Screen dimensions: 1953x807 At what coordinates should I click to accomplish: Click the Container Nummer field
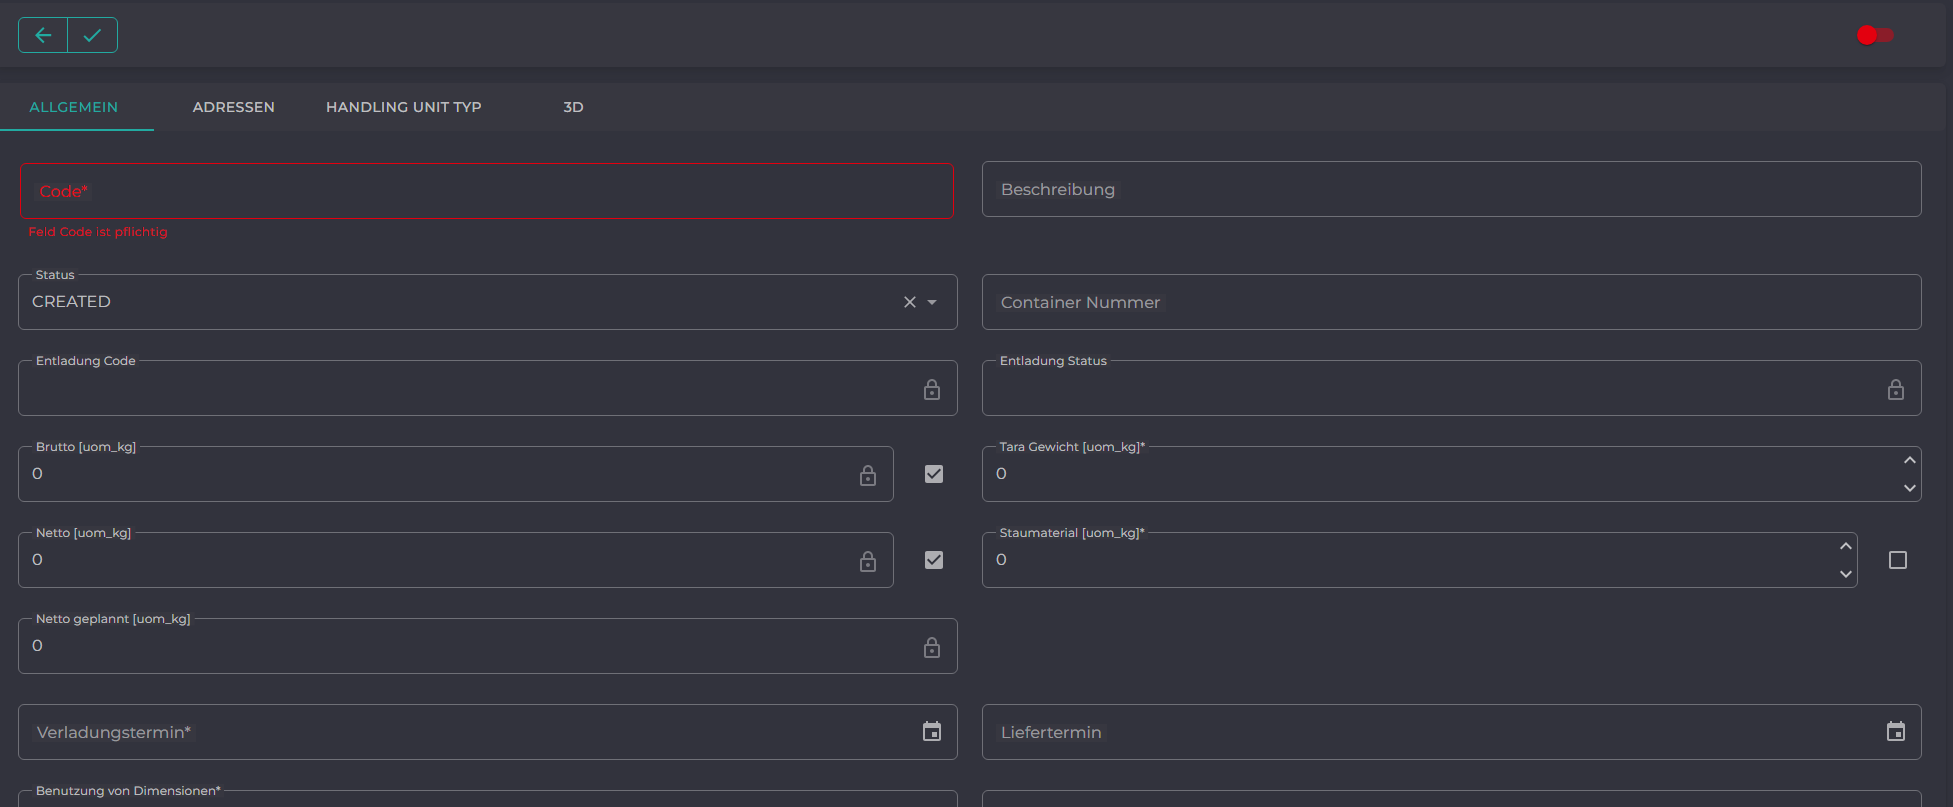click(1451, 302)
